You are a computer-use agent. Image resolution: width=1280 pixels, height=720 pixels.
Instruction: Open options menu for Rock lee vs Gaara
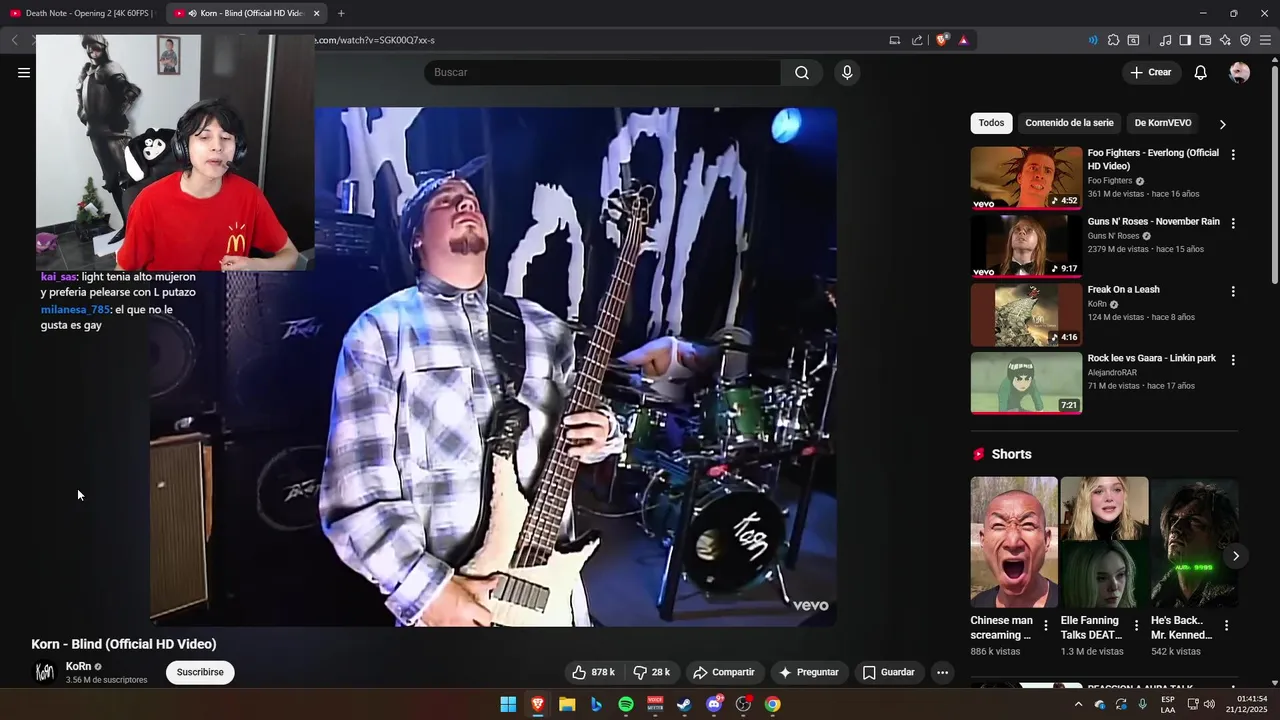point(1233,360)
